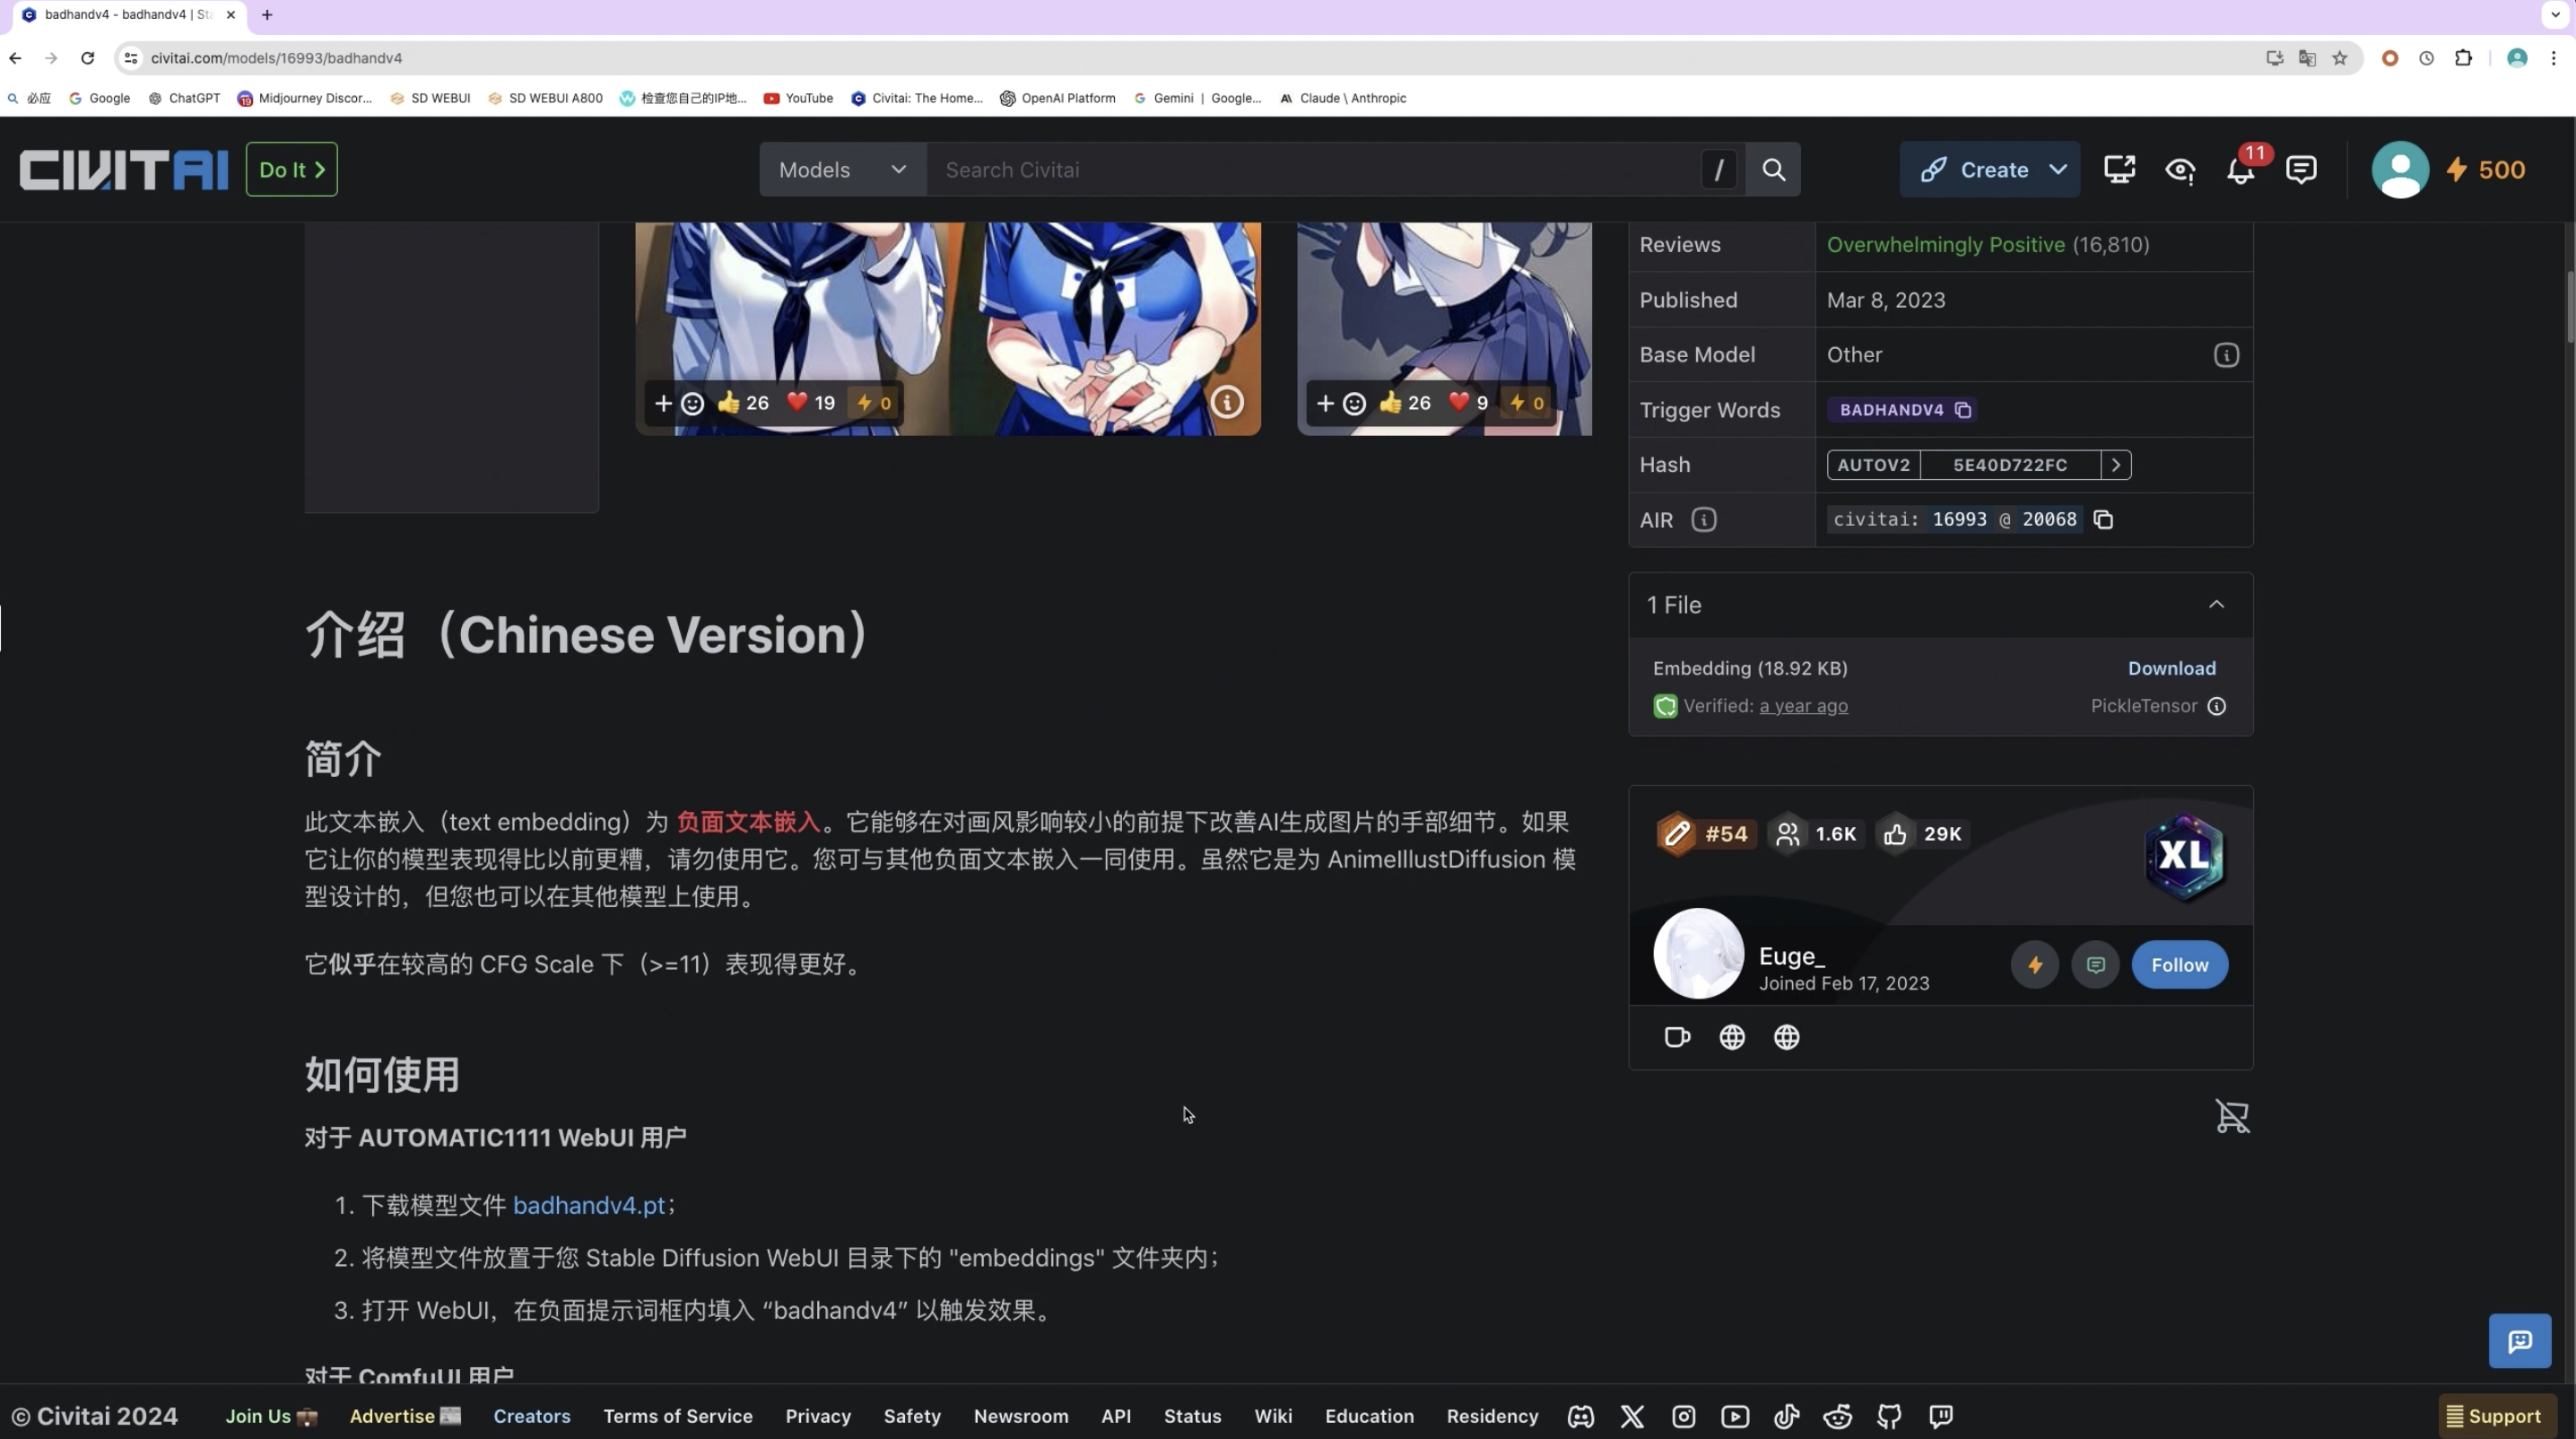Click the crossed-out shop cart icon

click(2232, 1116)
